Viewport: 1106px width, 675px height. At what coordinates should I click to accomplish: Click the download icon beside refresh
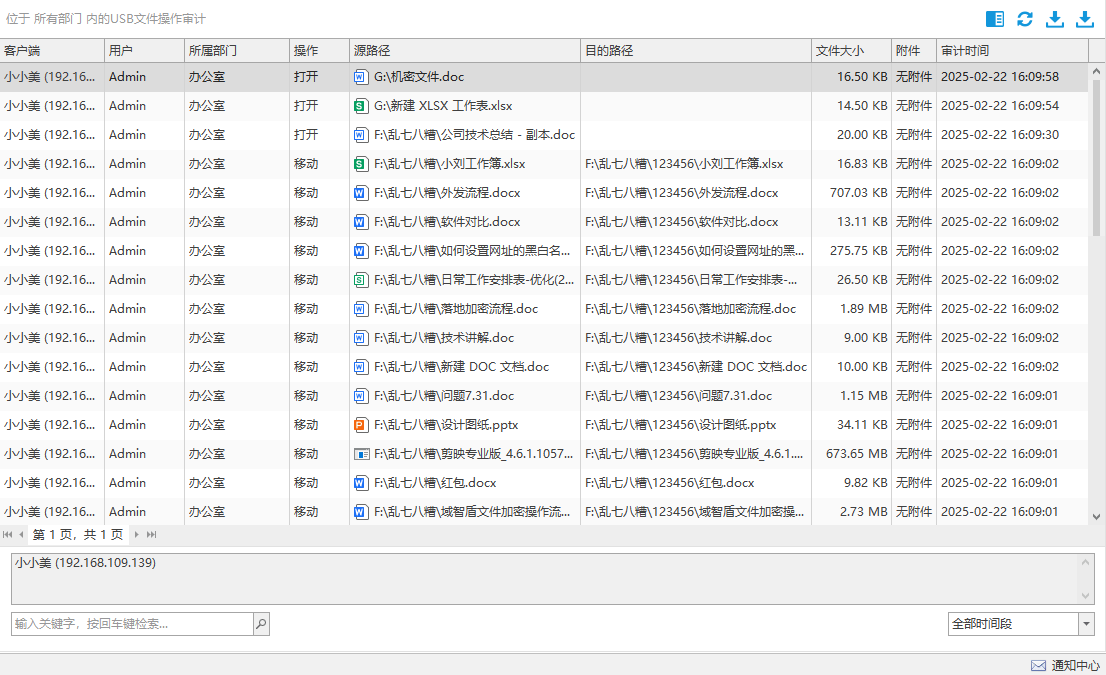[1055, 19]
